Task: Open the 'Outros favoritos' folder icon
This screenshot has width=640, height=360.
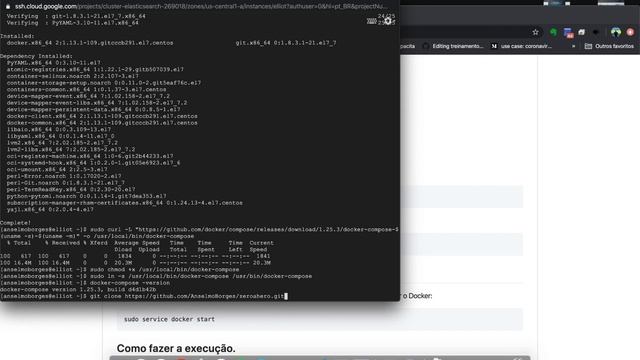Action: click(x=588, y=46)
